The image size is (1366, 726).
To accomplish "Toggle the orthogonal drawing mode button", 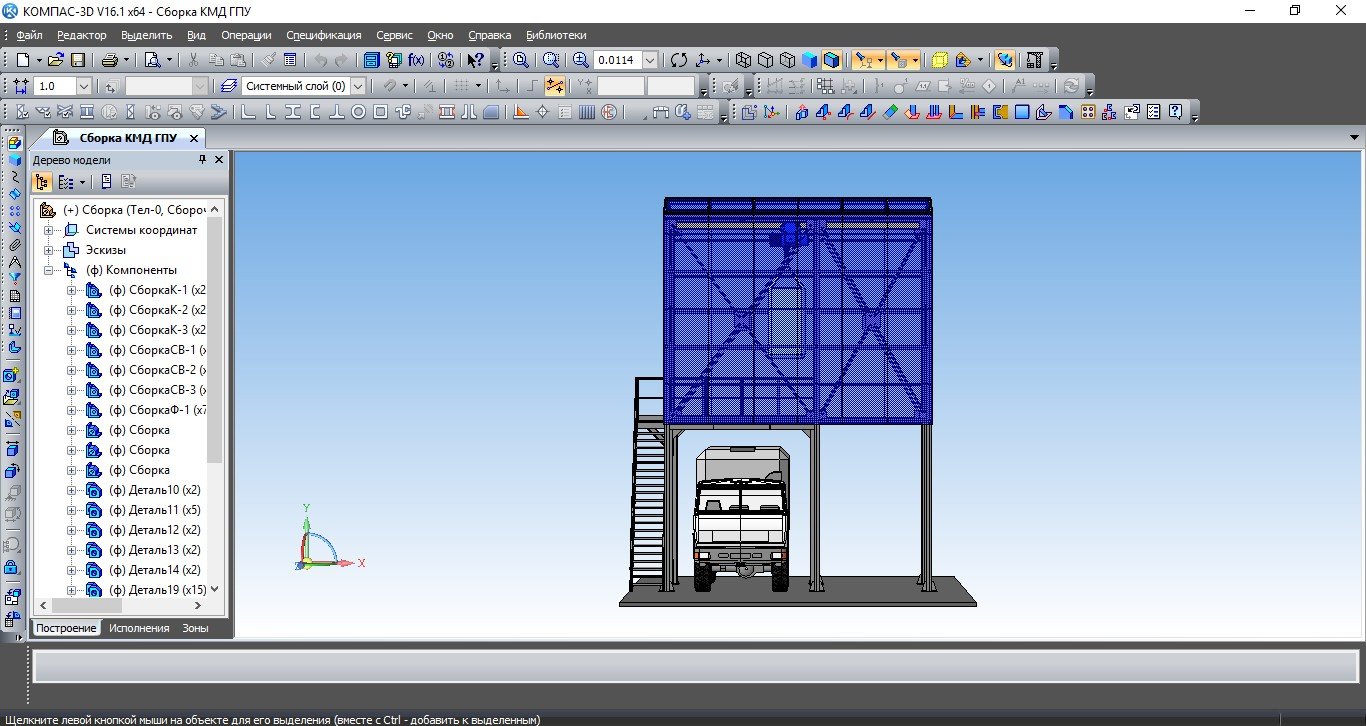I will pos(534,86).
